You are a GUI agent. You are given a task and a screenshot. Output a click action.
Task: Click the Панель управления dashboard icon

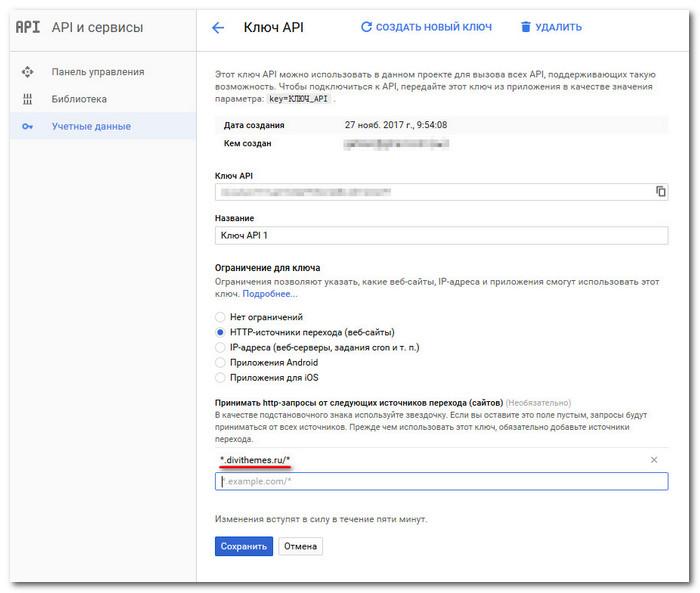(27, 72)
